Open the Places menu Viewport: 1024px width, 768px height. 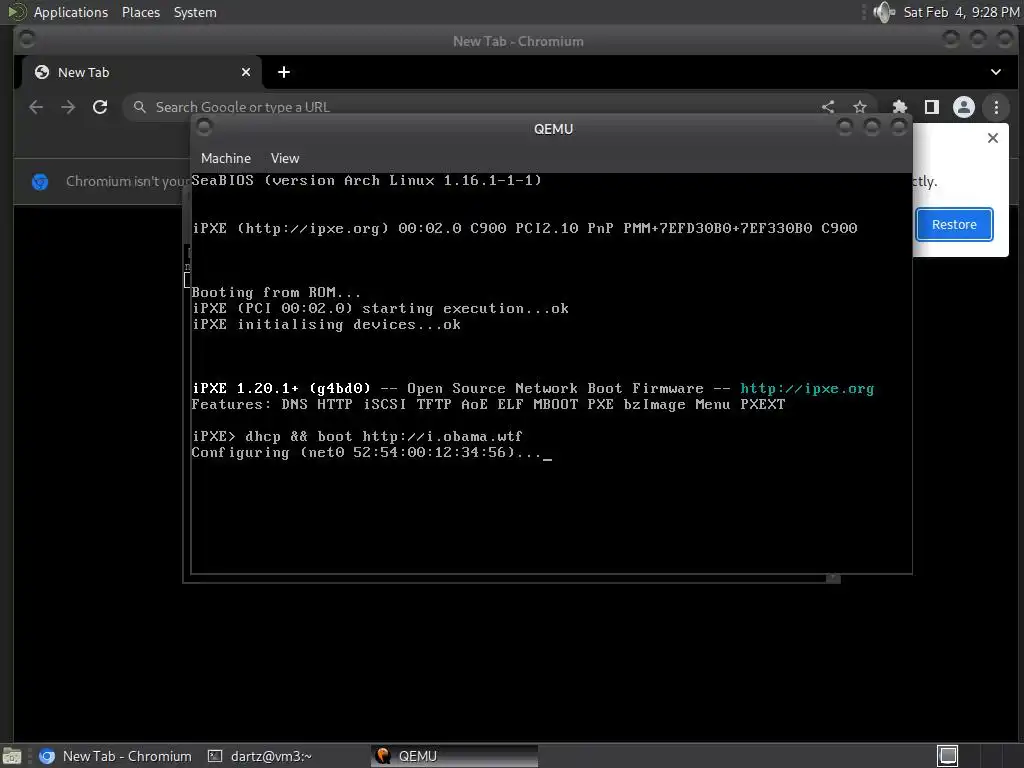[140, 12]
